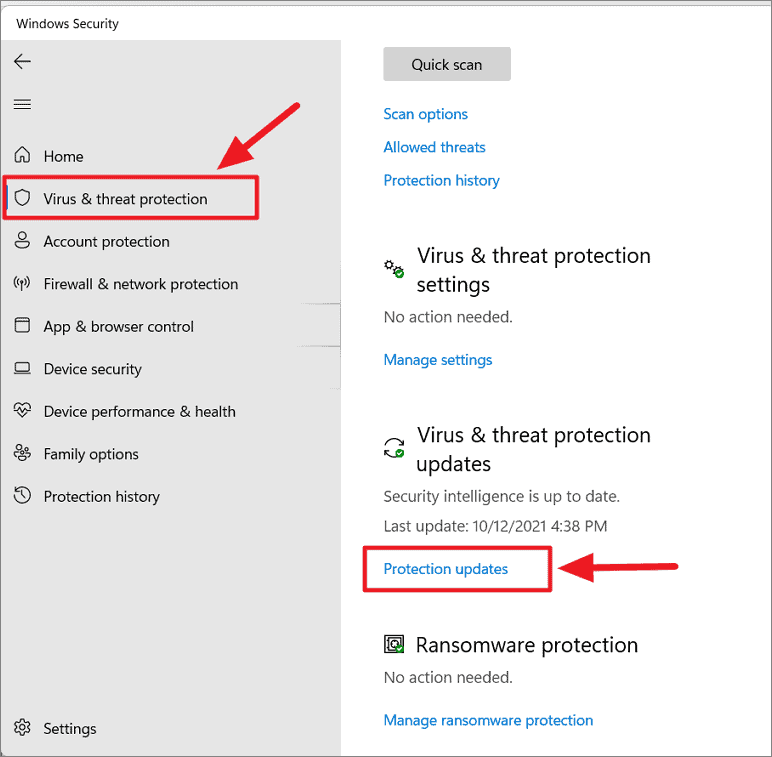This screenshot has height=757, width=772.
Task: Click the gears icon beside protection settings
Action: (x=394, y=269)
